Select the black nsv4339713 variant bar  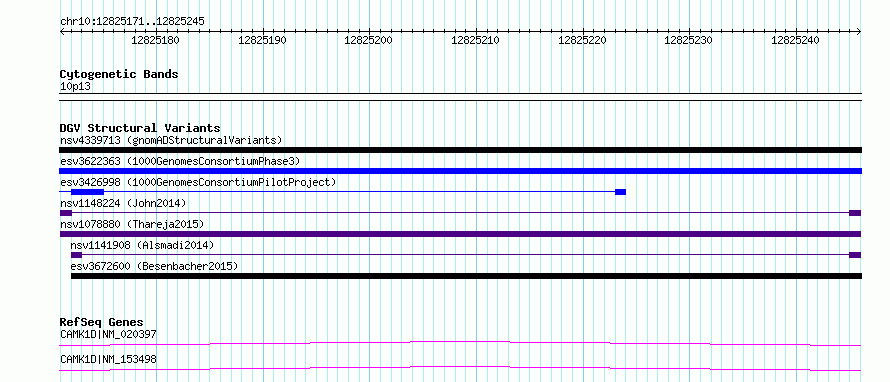pos(460,150)
